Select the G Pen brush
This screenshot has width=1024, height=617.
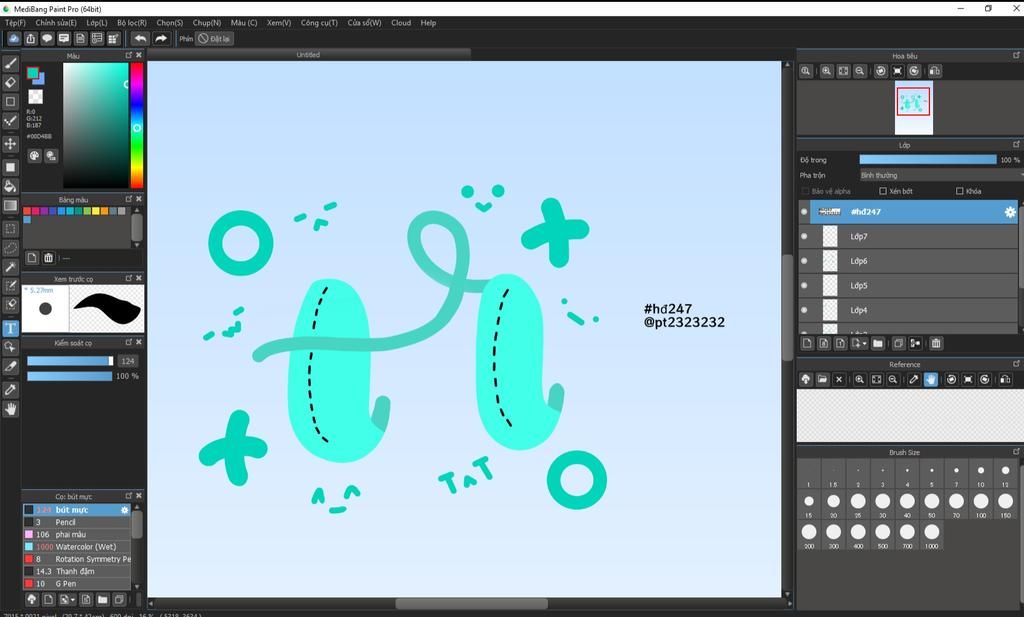[x=77, y=584]
